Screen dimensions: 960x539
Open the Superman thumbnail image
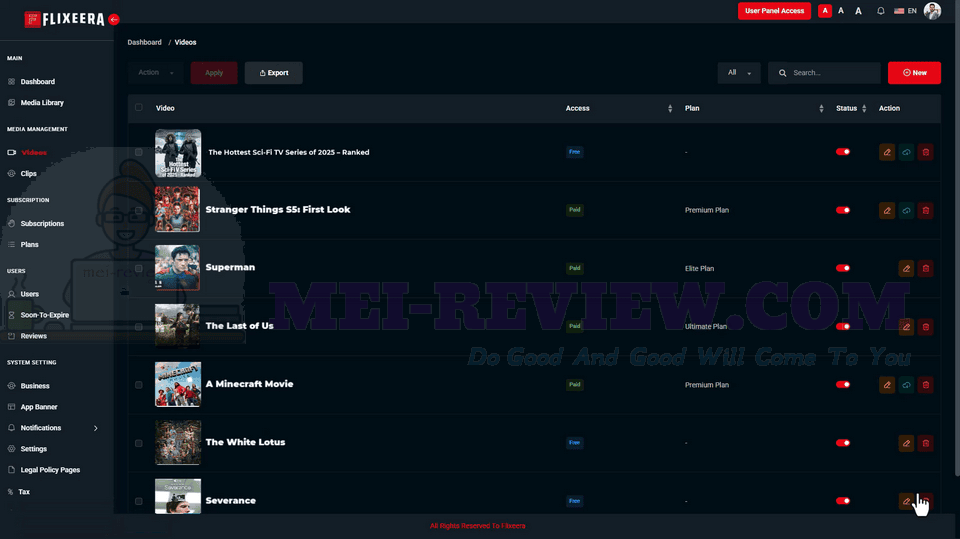(178, 268)
